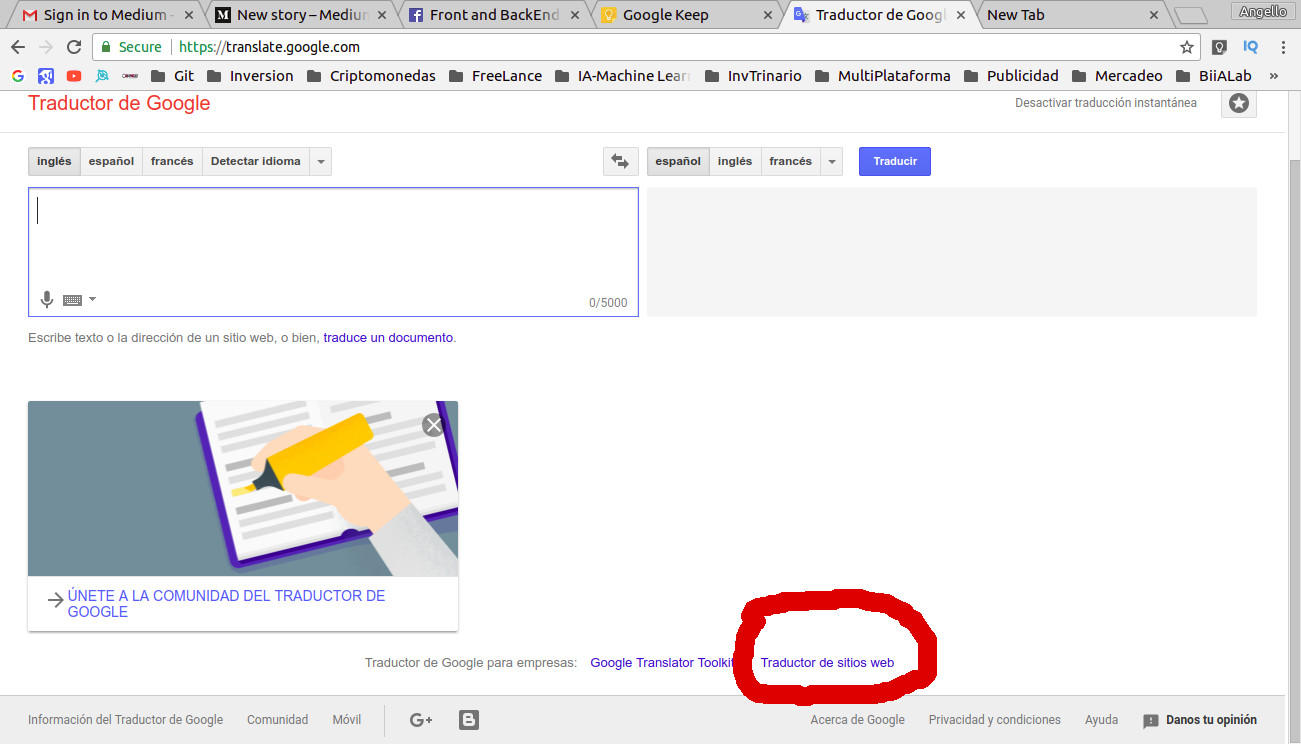Image resolution: width=1301 pixels, height=744 pixels.
Task: Open the Phrasebook star icon
Action: pyautogui.click(x=1239, y=103)
